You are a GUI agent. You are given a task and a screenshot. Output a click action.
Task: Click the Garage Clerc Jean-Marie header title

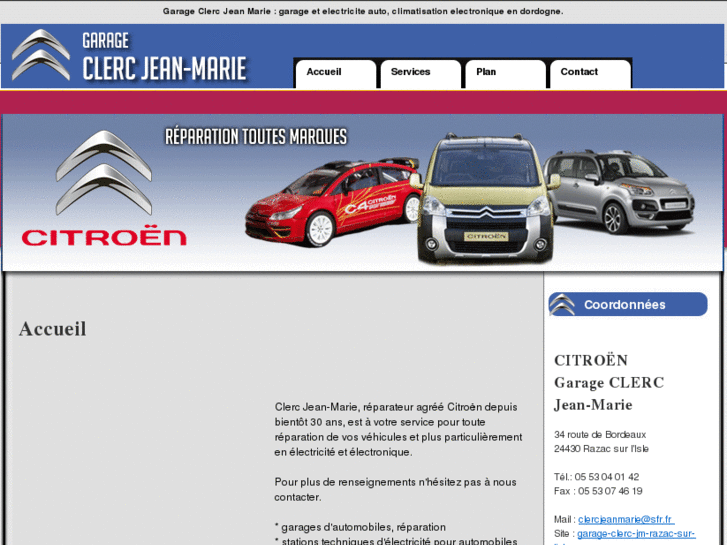164,57
